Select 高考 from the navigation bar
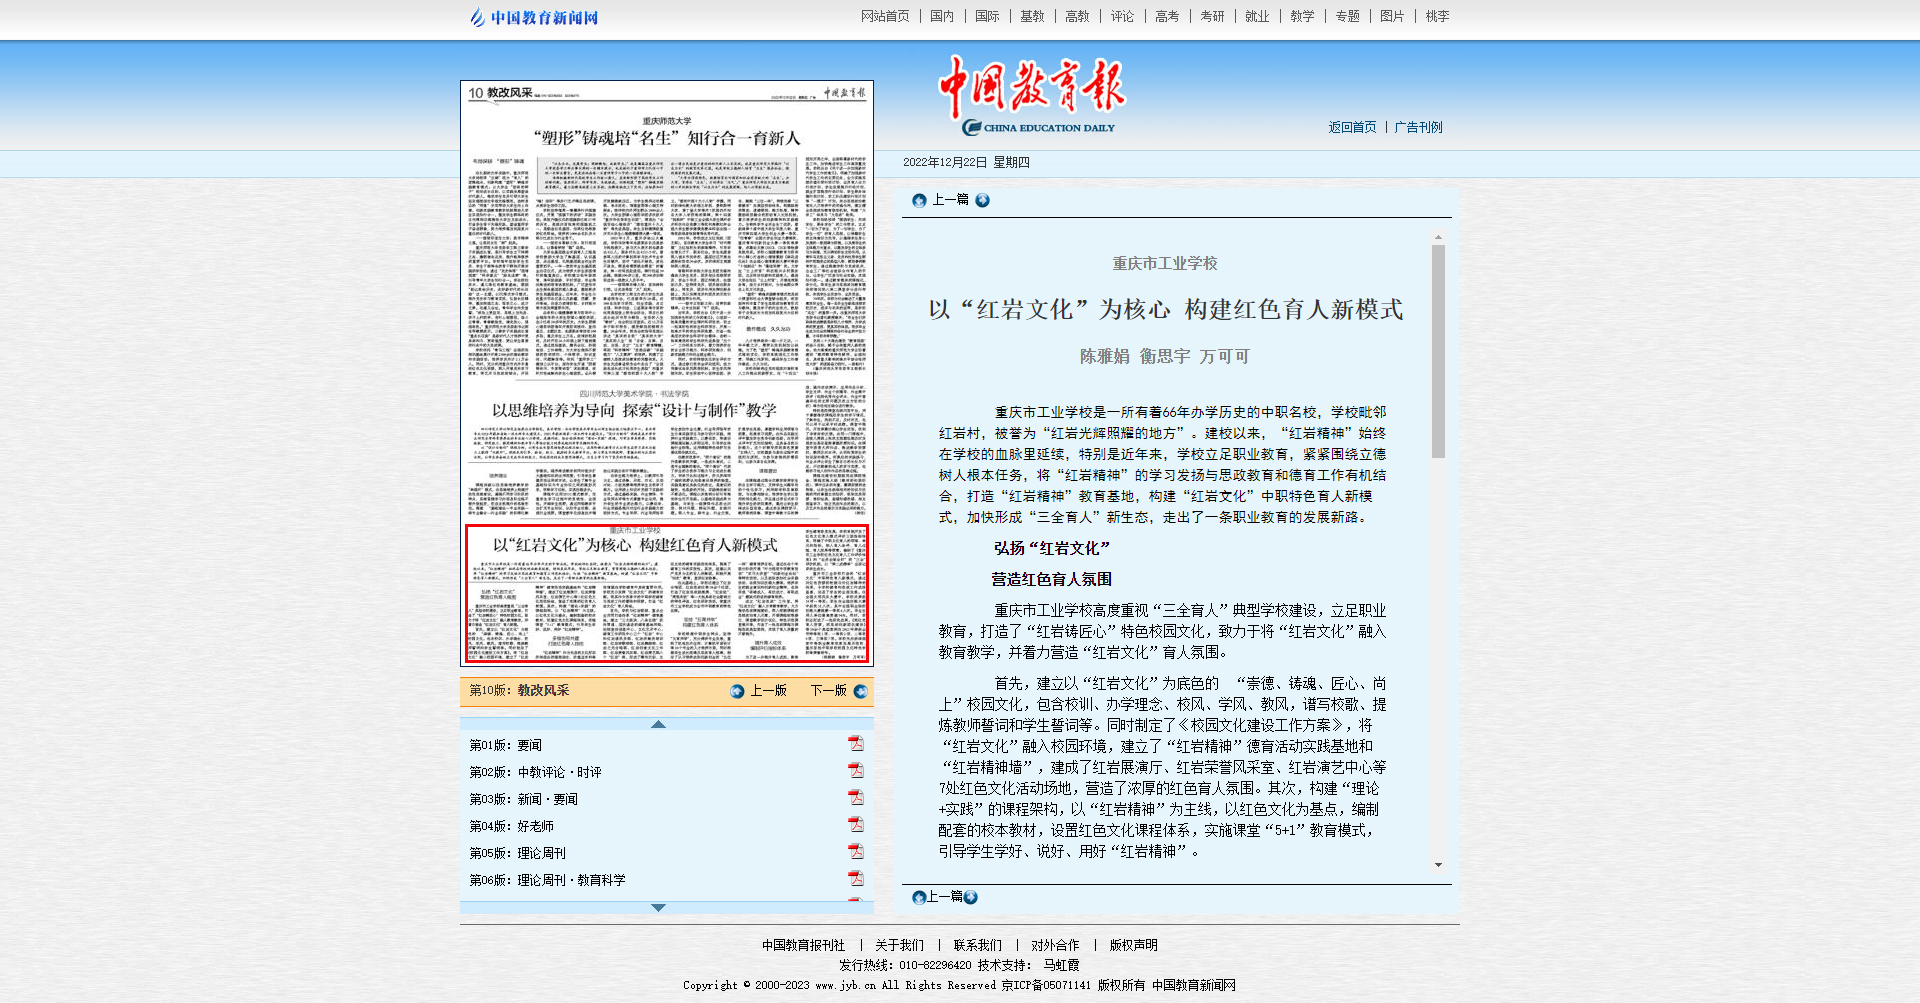Screen dimensions: 1920x1003 coord(1167,16)
